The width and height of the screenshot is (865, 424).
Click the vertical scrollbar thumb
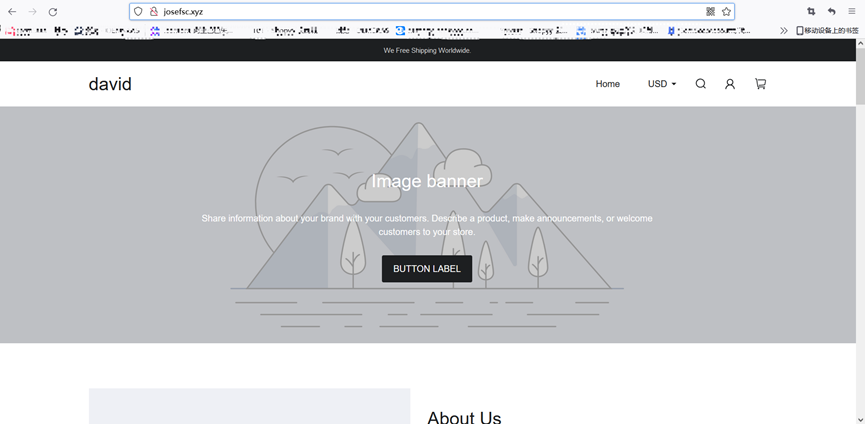[860, 76]
